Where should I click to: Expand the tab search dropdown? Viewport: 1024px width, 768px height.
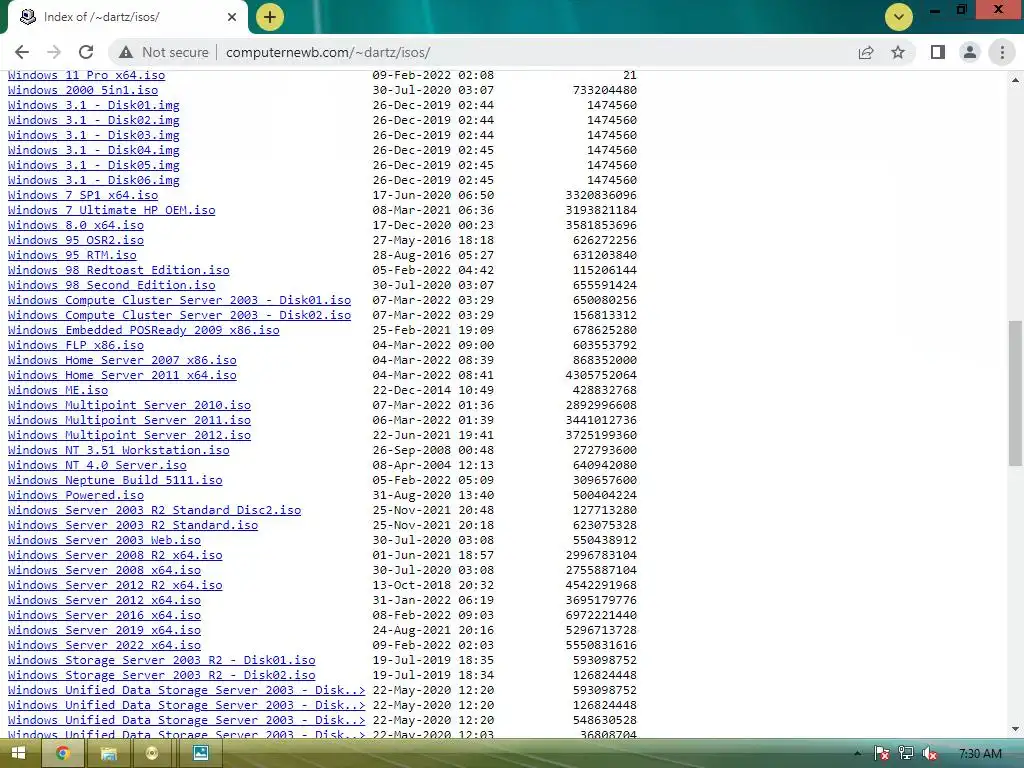tap(899, 17)
